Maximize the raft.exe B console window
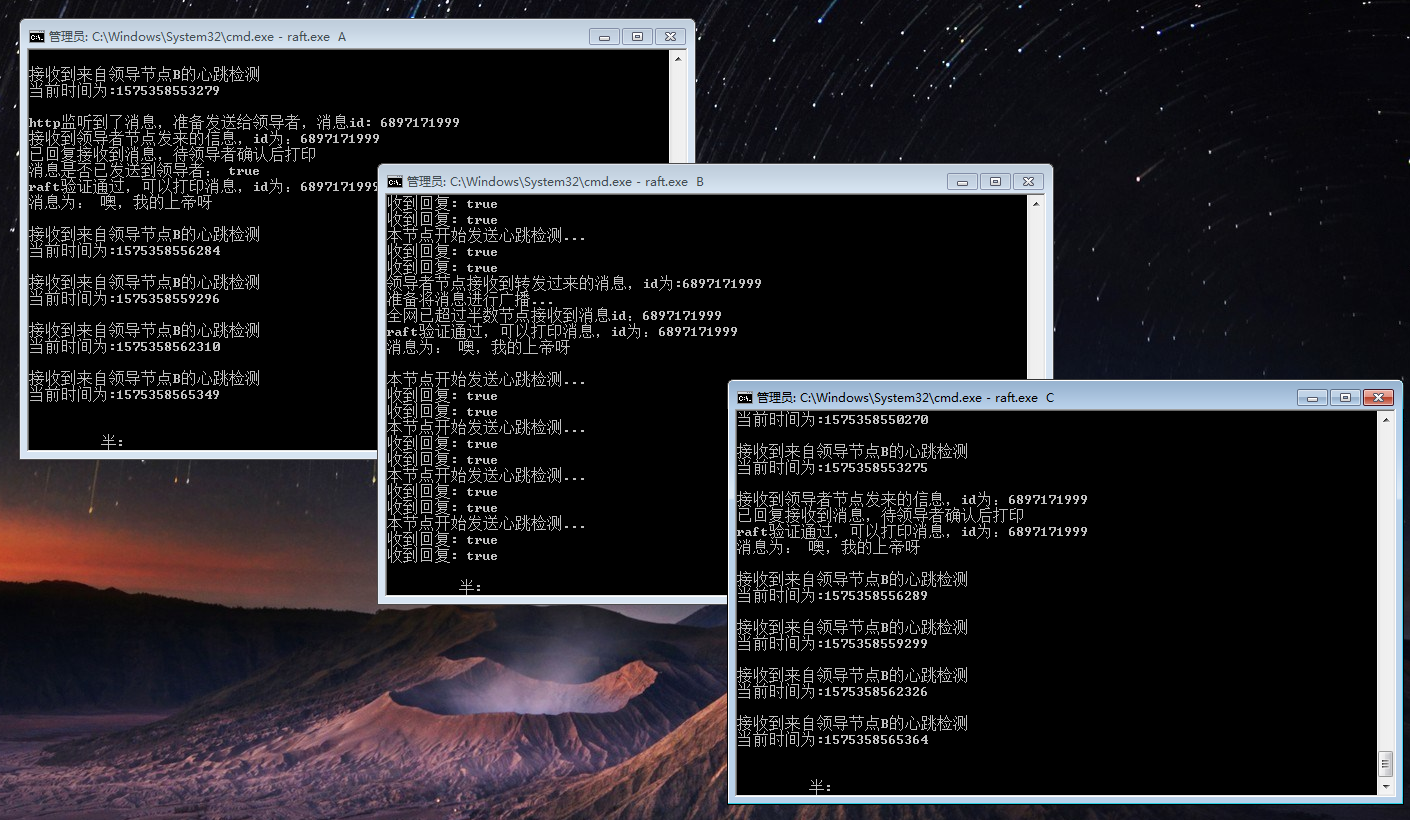The height and width of the screenshot is (820, 1410). [994, 181]
